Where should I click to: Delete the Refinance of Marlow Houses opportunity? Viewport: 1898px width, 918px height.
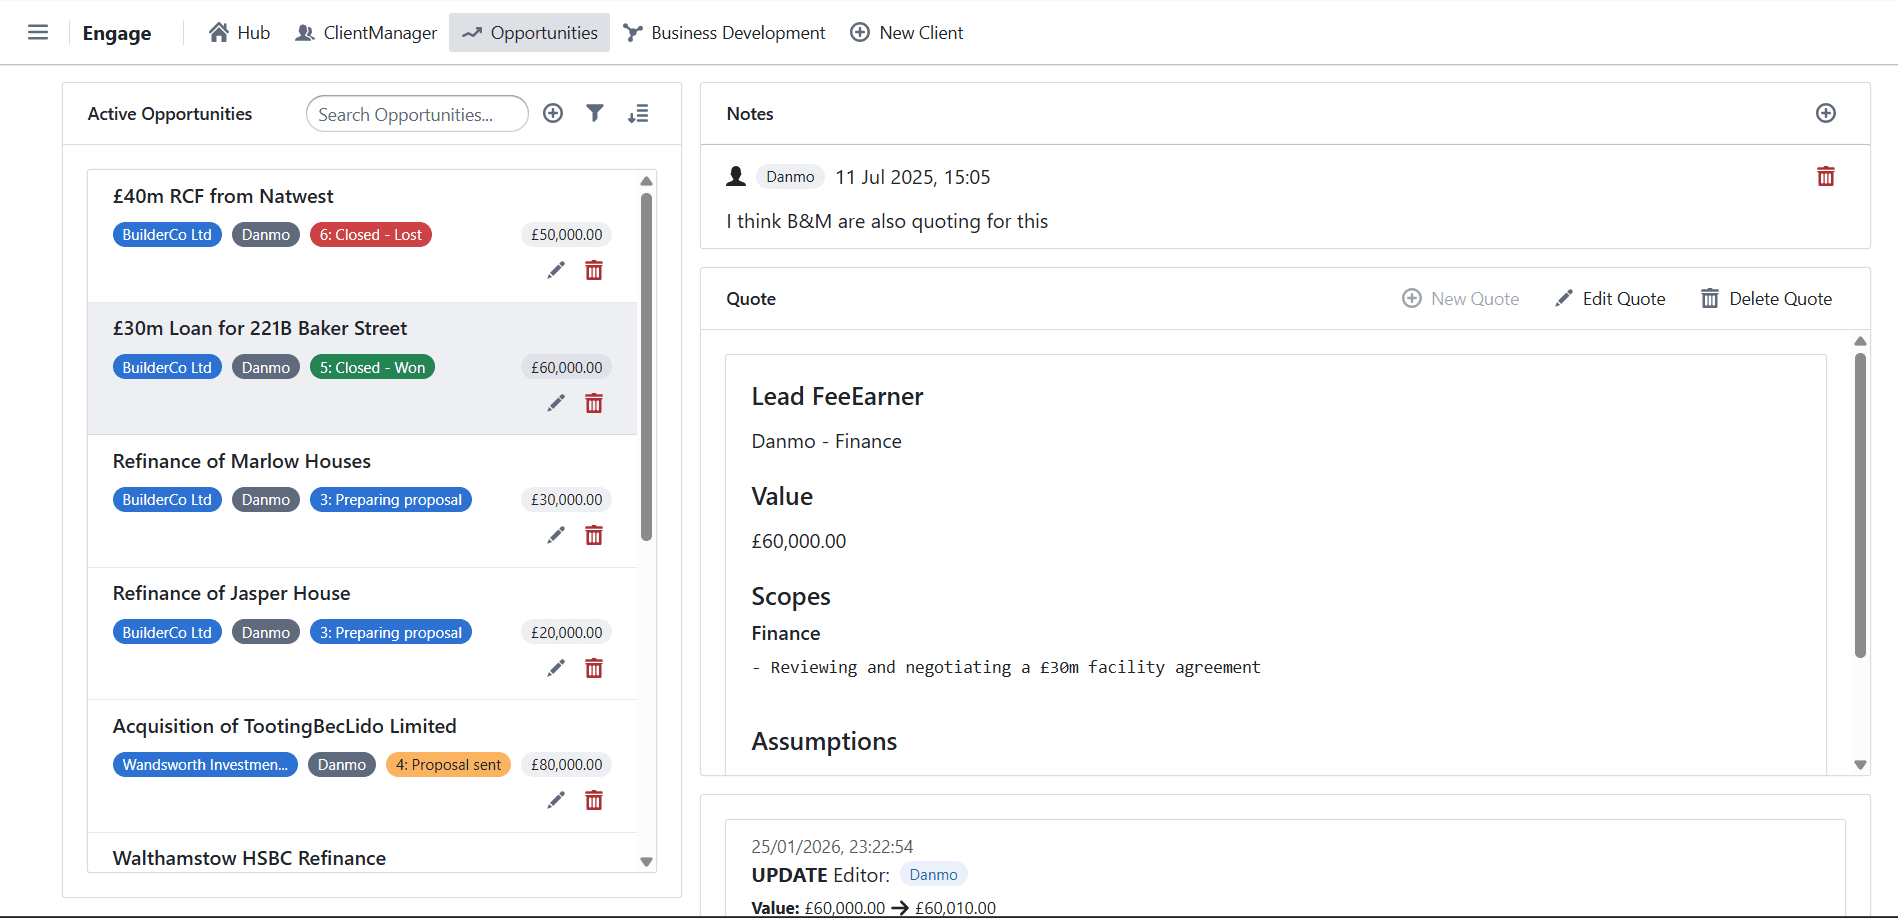point(594,536)
